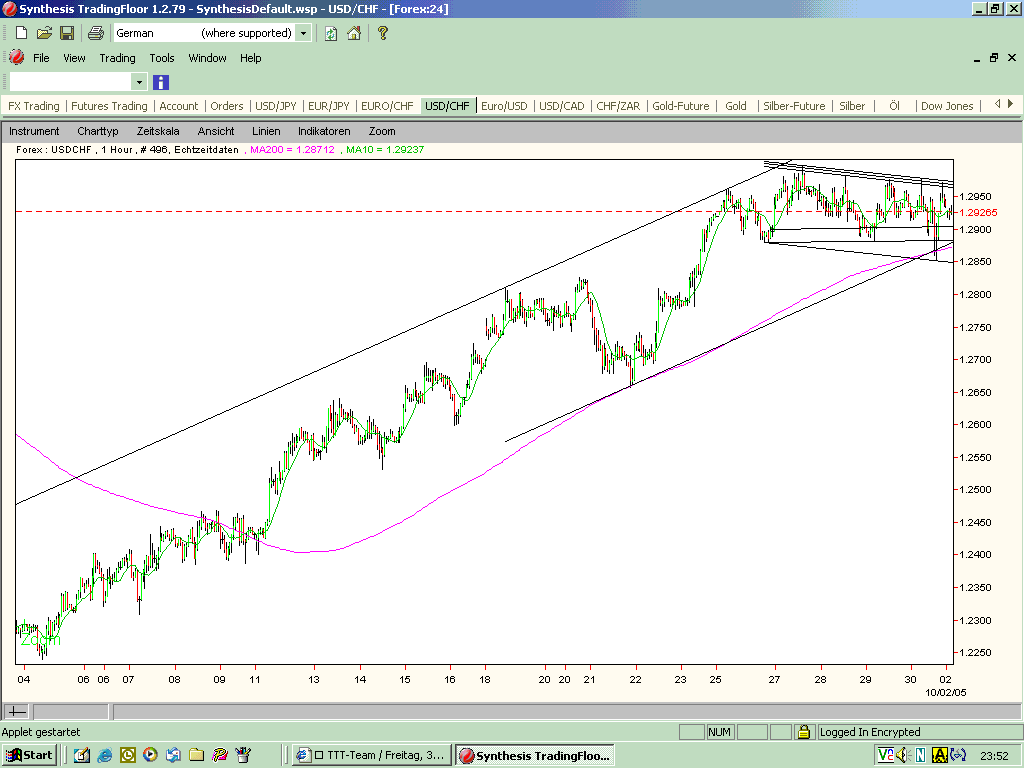Screen dimensions: 1024x768
Task: Open the quick launch folder icon
Action: click(197, 756)
